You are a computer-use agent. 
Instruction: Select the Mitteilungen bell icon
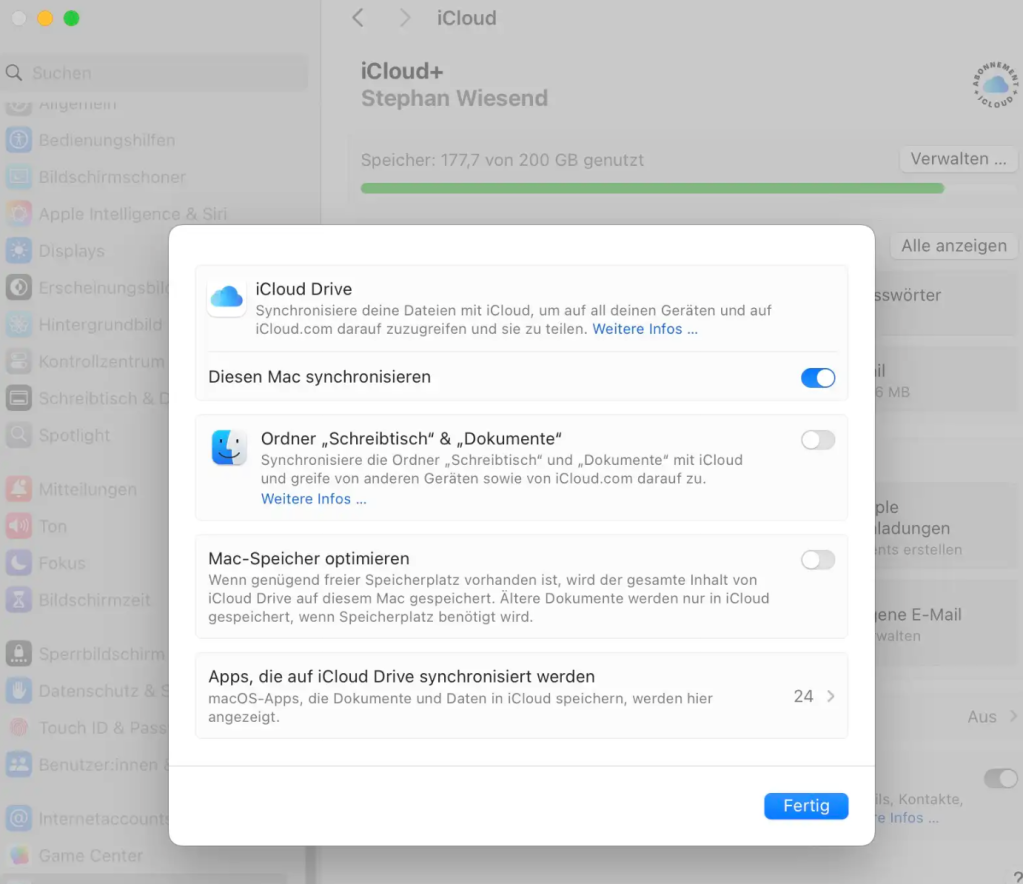click(19, 489)
